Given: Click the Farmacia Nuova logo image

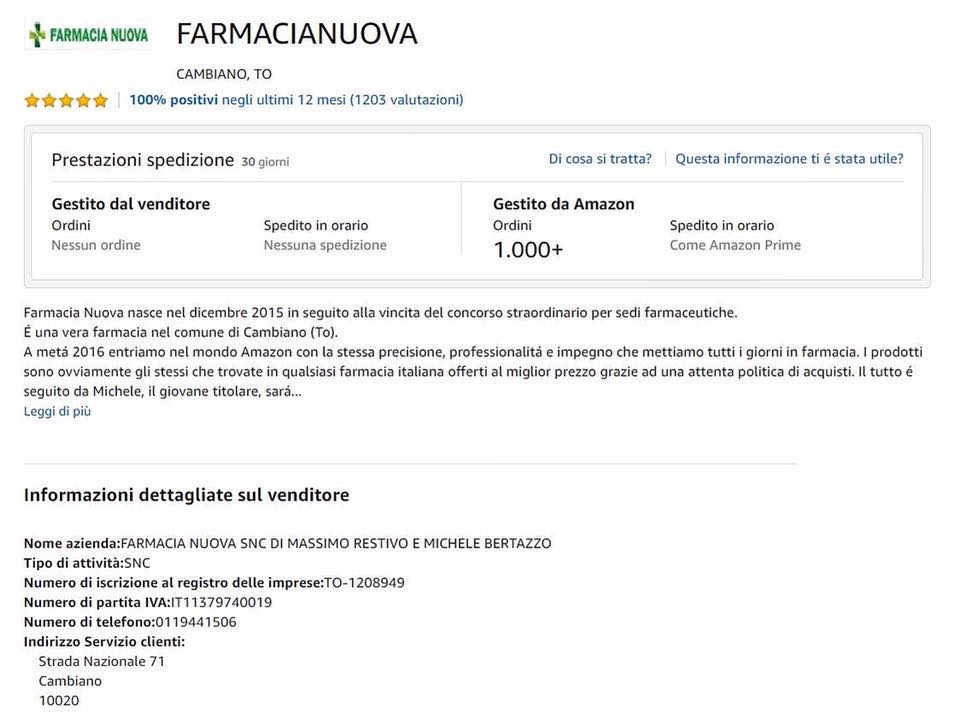Looking at the screenshot, I should [x=89, y=35].
